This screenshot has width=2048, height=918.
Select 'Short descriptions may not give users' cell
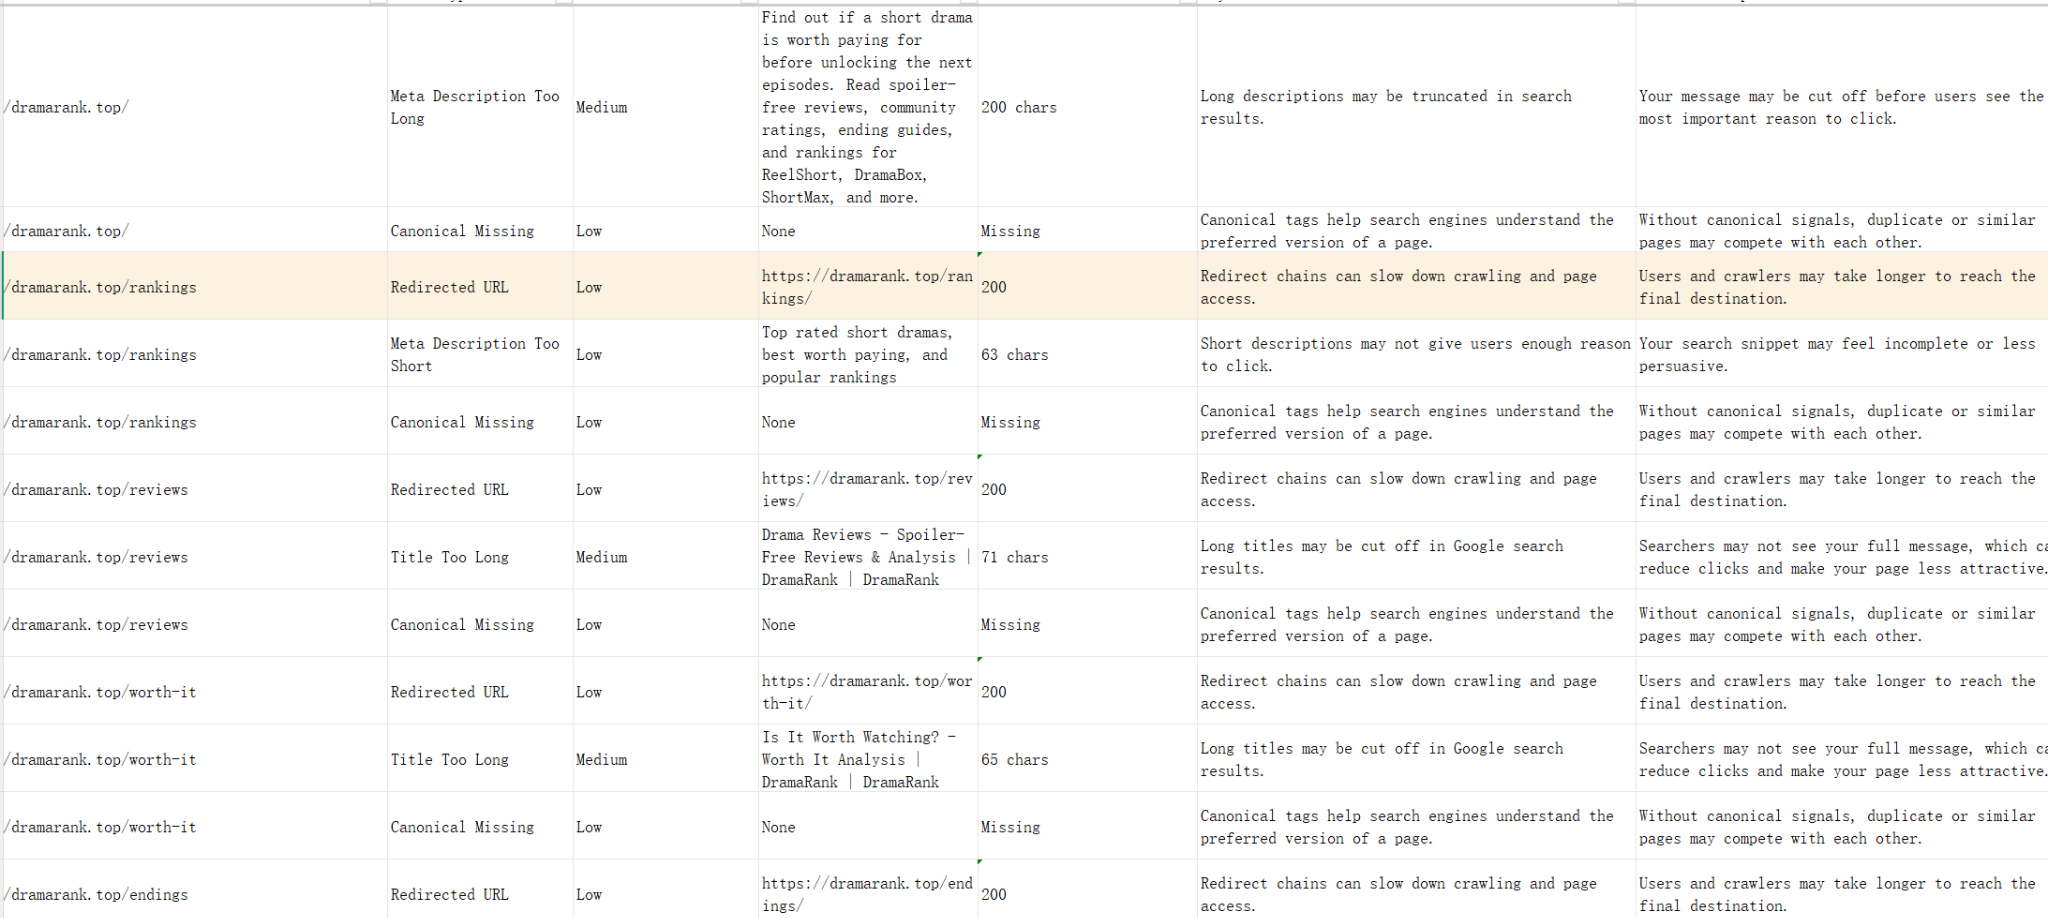pos(1415,355)
